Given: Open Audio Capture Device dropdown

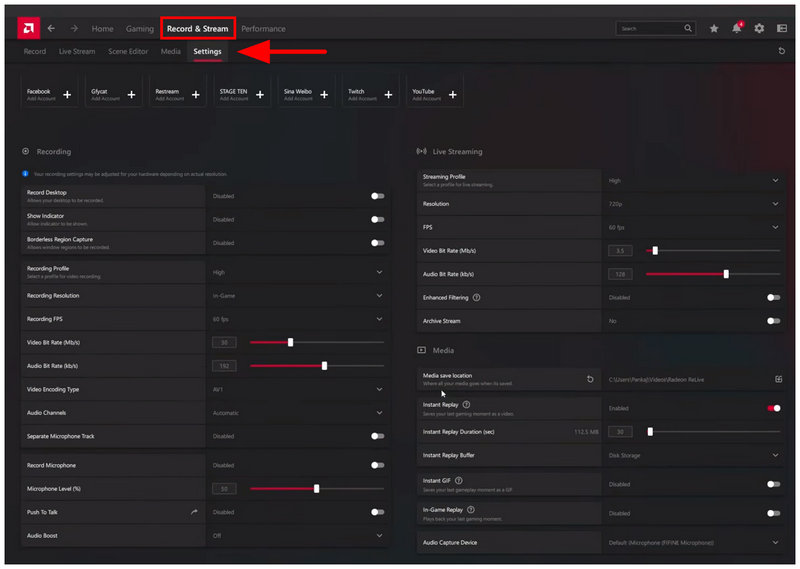Looking at the screenshot, I should 693,542.
